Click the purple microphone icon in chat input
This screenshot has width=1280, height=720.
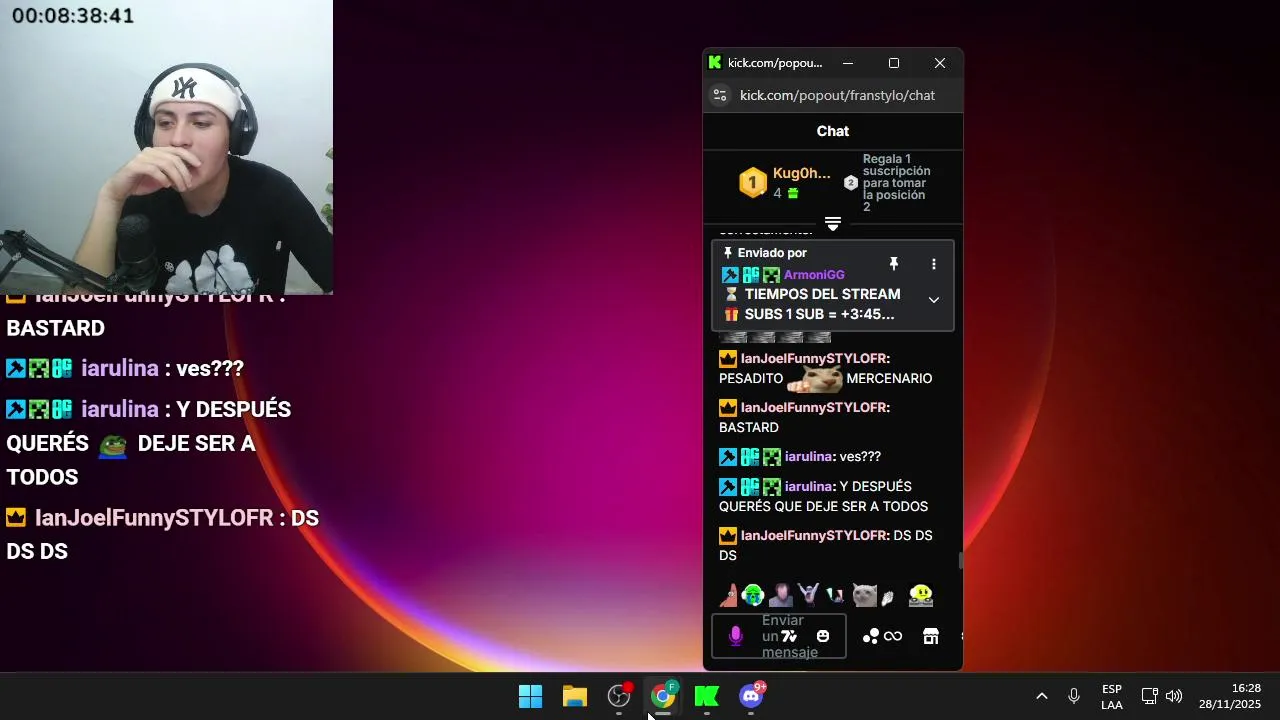click(736, 636)
